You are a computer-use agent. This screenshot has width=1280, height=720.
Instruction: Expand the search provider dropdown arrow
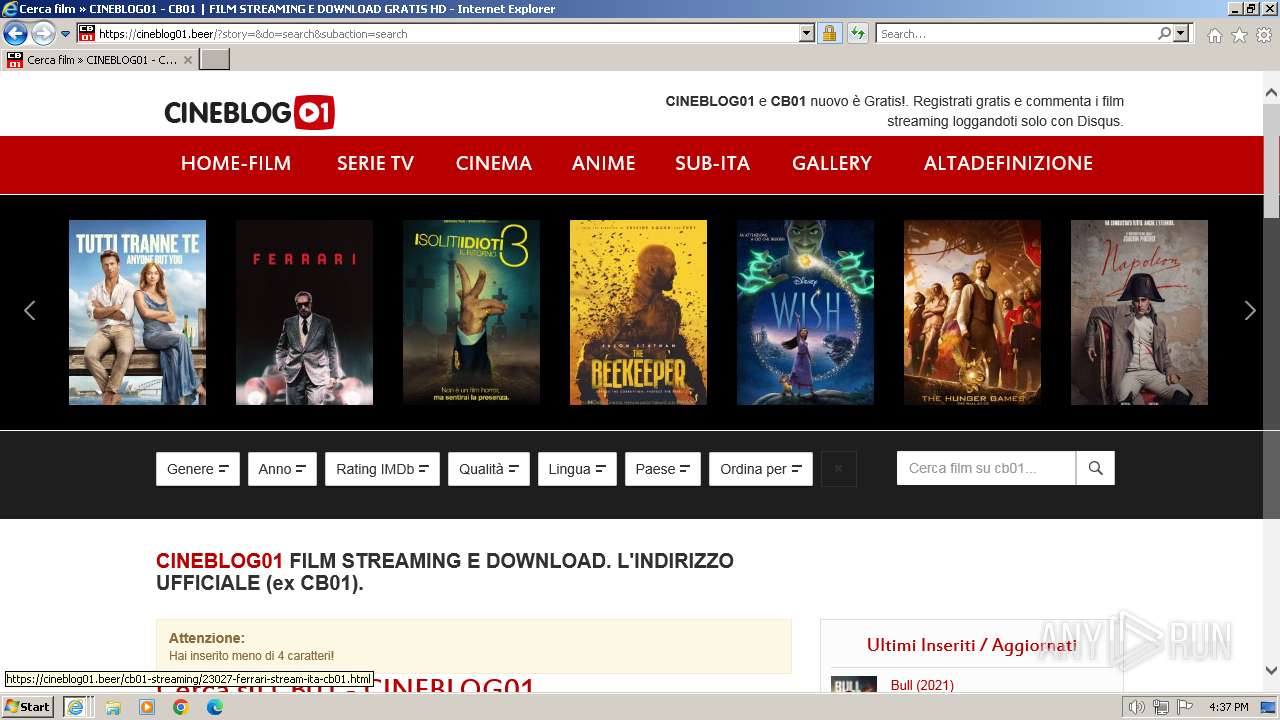tap(1181, 33)
